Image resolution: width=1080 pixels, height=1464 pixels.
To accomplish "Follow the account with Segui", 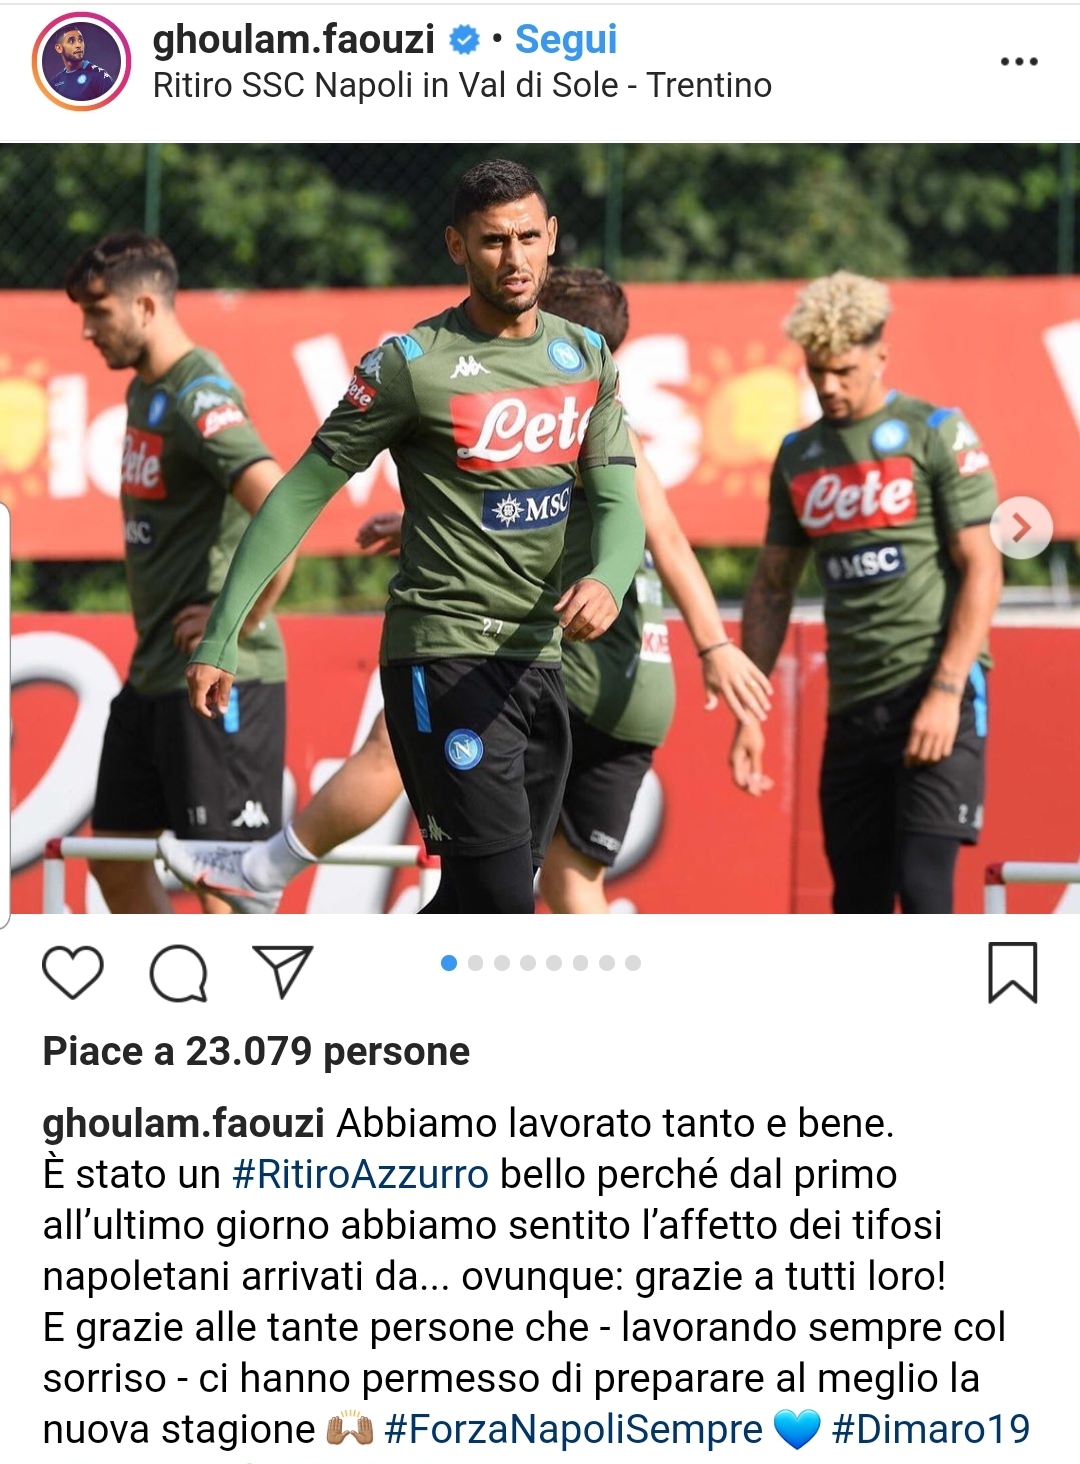I will (566, 40).
